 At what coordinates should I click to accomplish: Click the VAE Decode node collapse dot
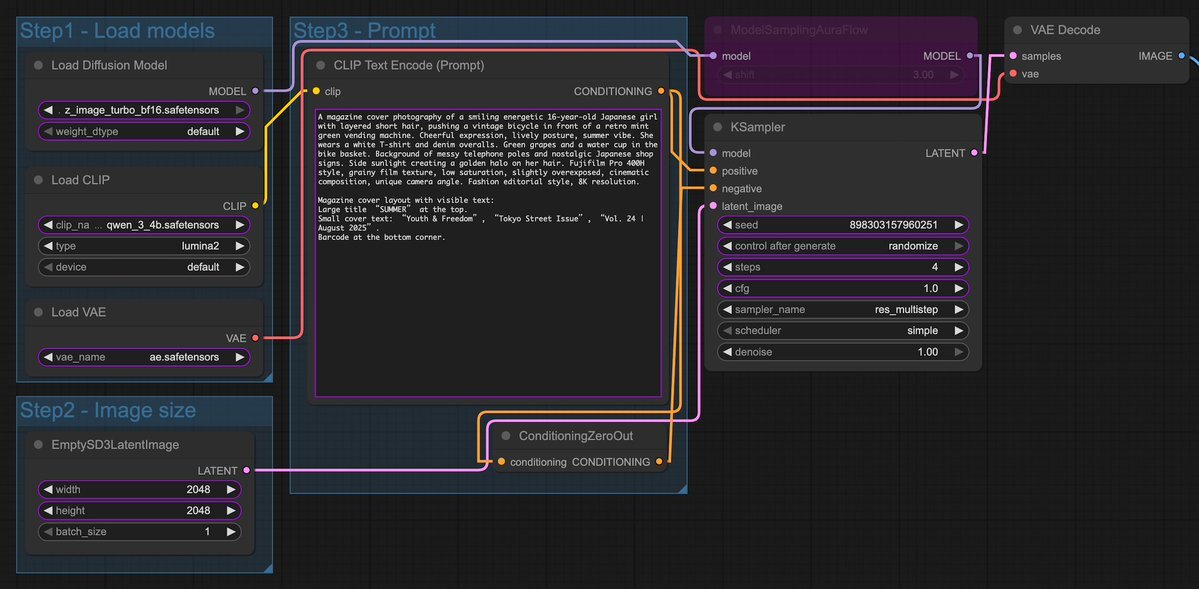pyautogui.click(x=1017, y=31)
